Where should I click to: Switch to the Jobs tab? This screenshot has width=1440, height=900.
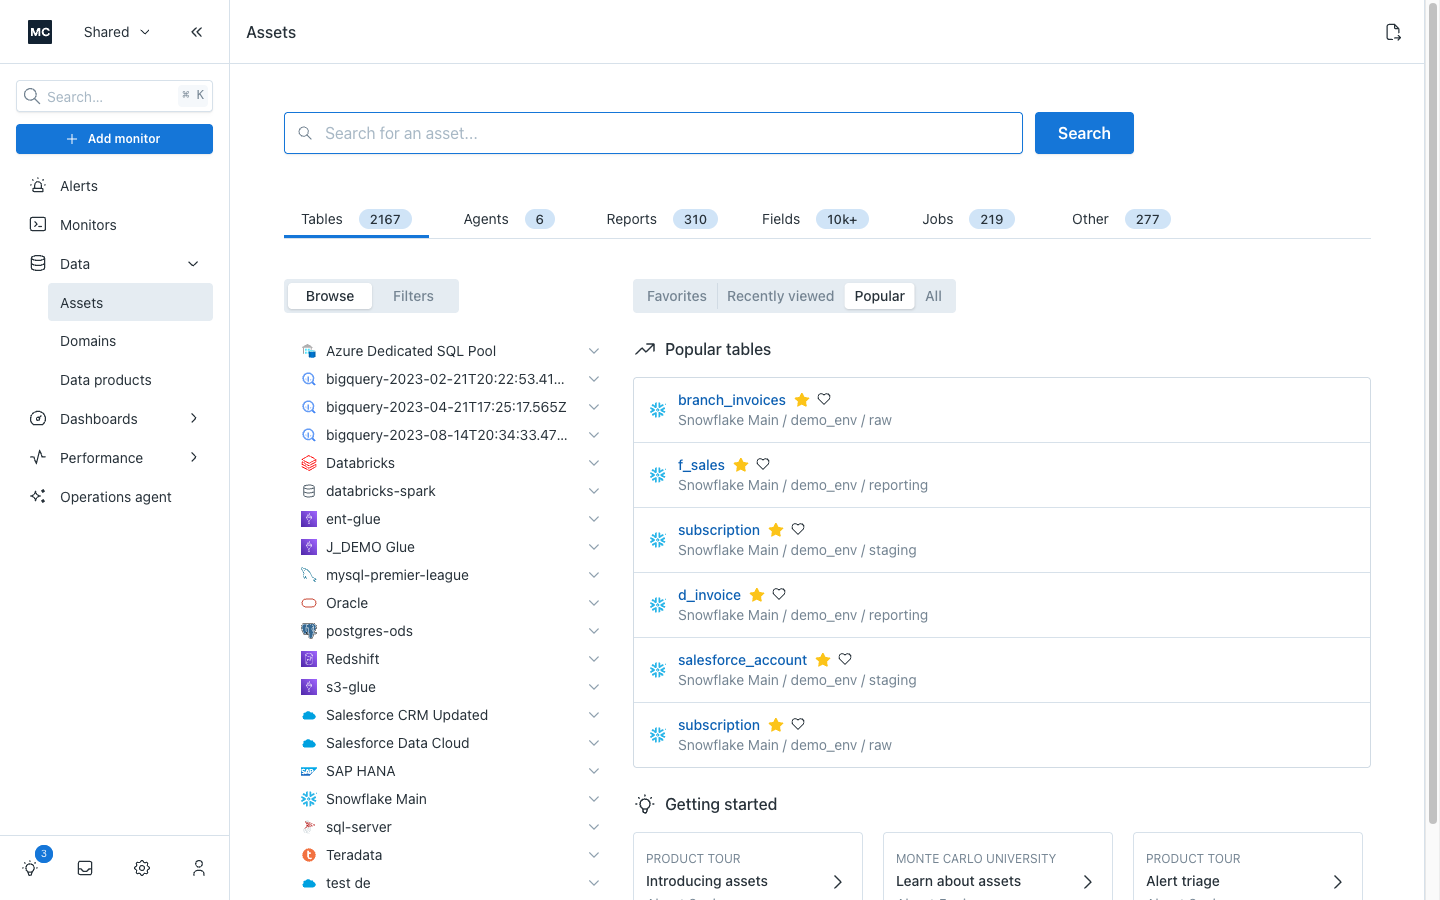pos(937,218)
